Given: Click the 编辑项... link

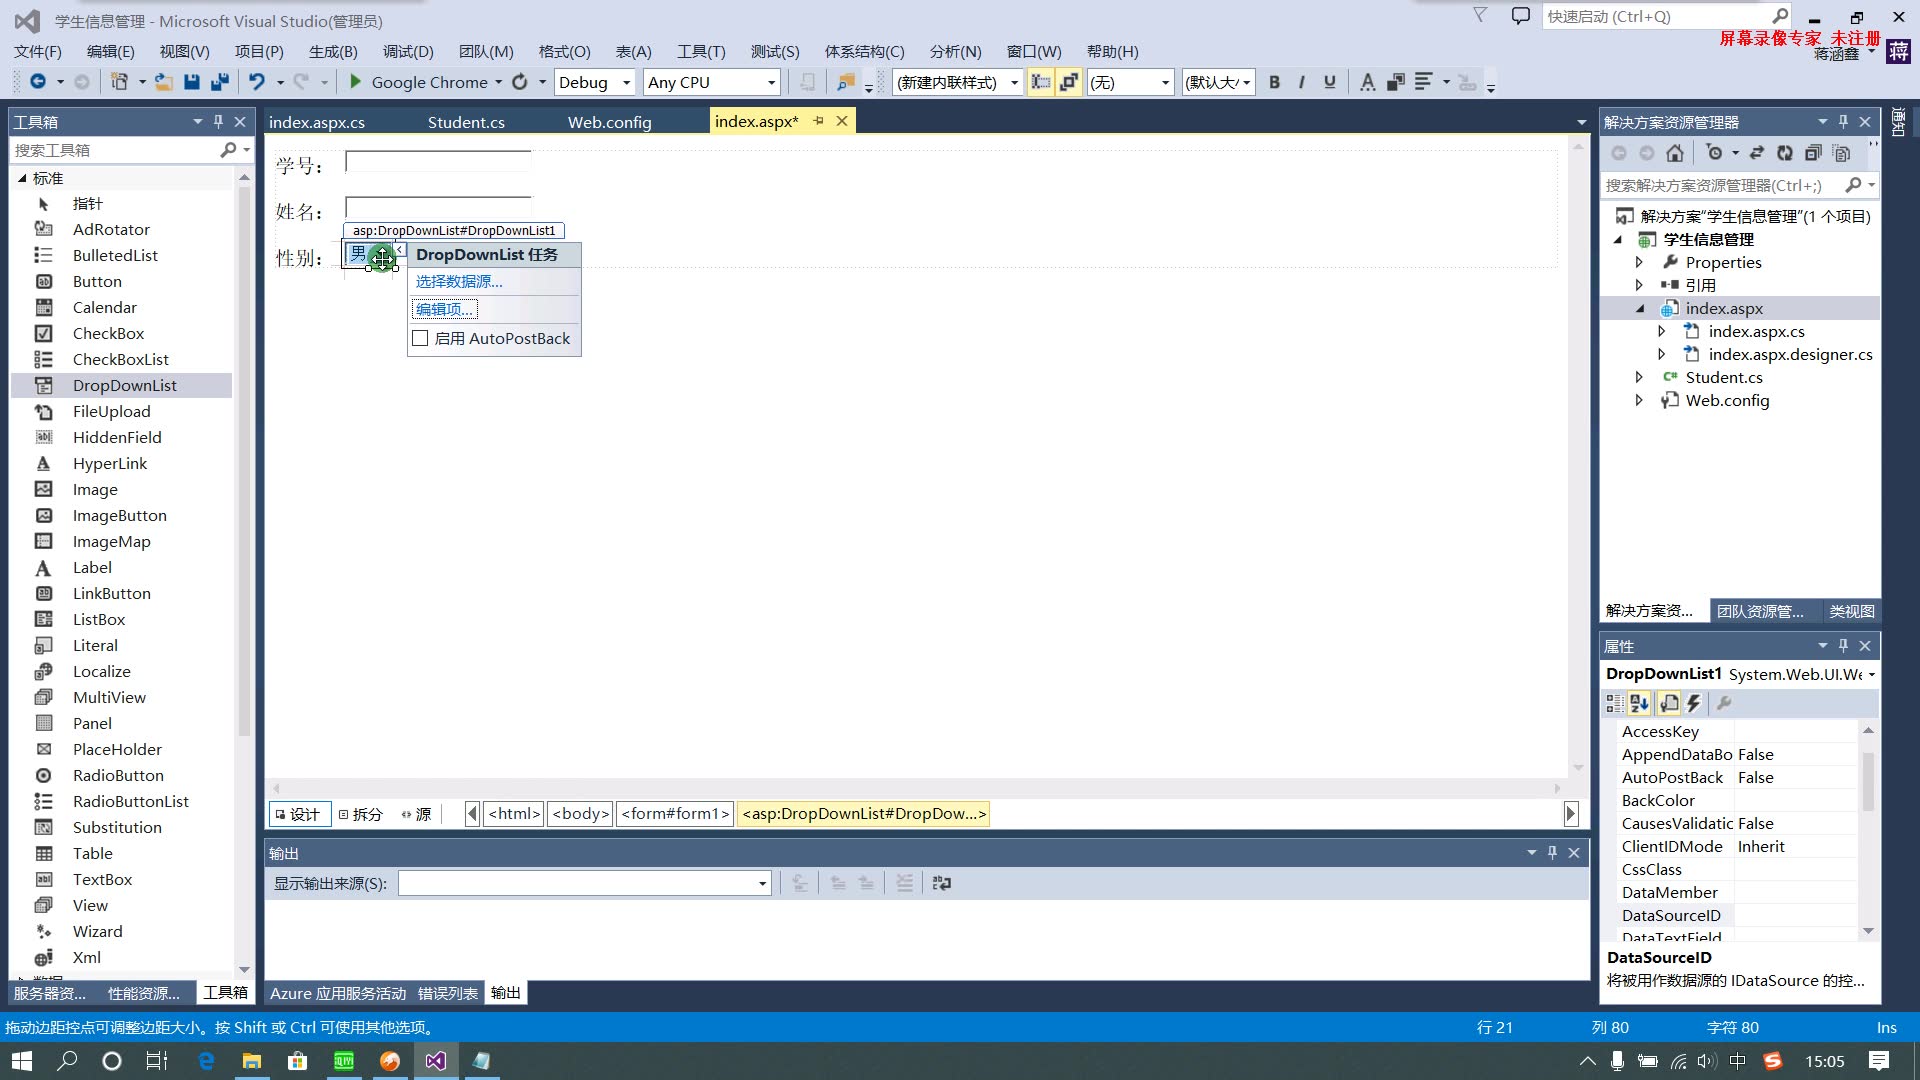Looking at the screenshot, I should point(444,309).
